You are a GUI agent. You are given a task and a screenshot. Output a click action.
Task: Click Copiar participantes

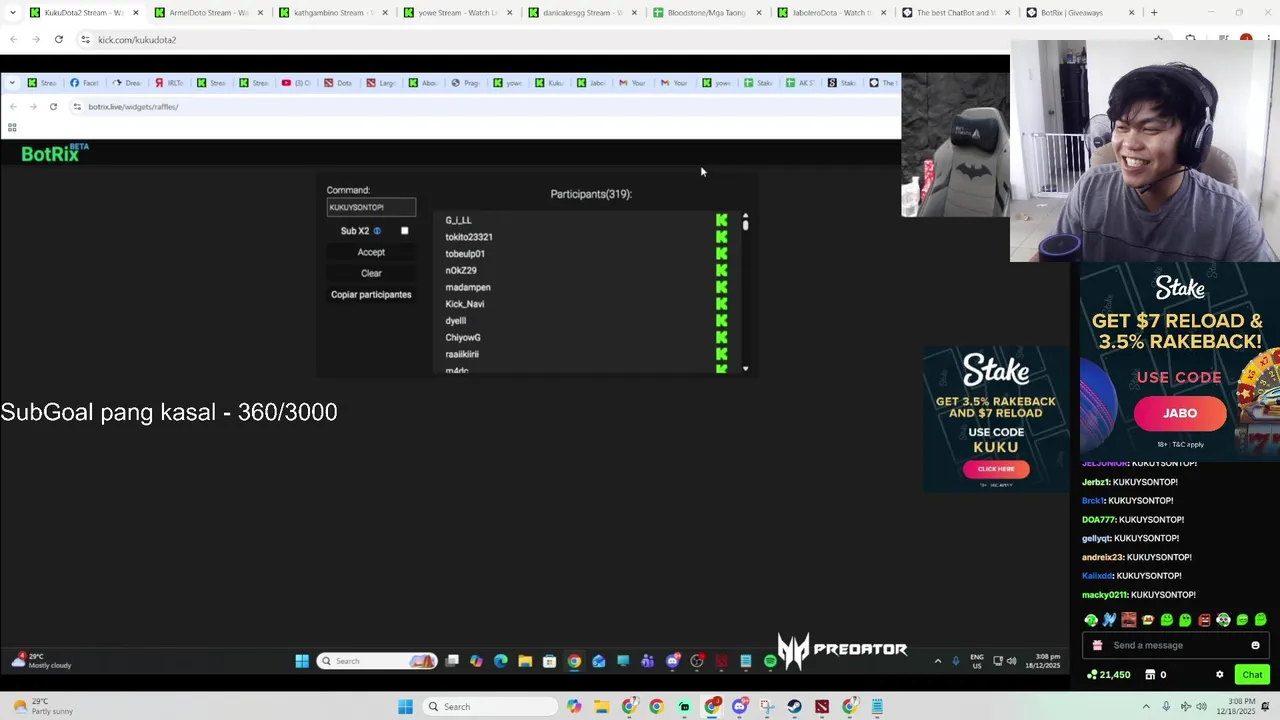tap(371, 295)
